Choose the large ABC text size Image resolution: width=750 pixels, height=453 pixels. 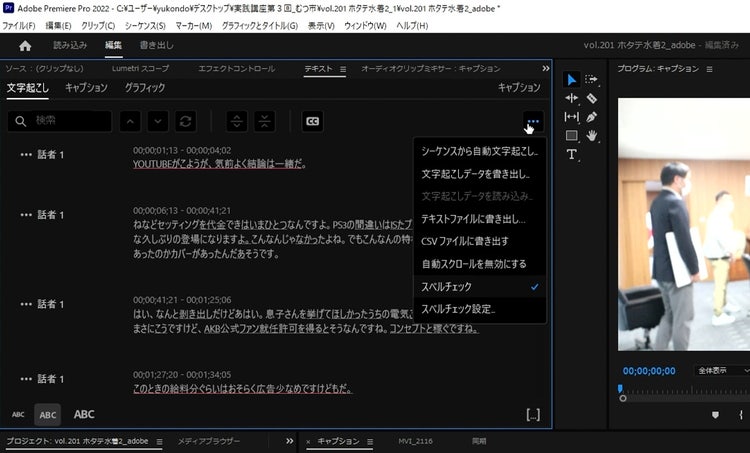click(84, 414)
